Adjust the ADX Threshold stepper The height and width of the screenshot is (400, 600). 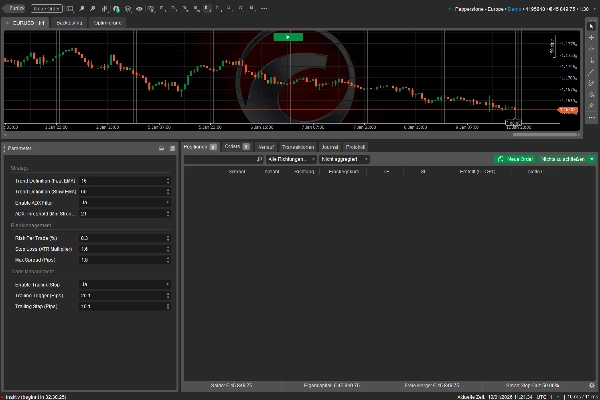pyautogui.click(x=168, y=214)
